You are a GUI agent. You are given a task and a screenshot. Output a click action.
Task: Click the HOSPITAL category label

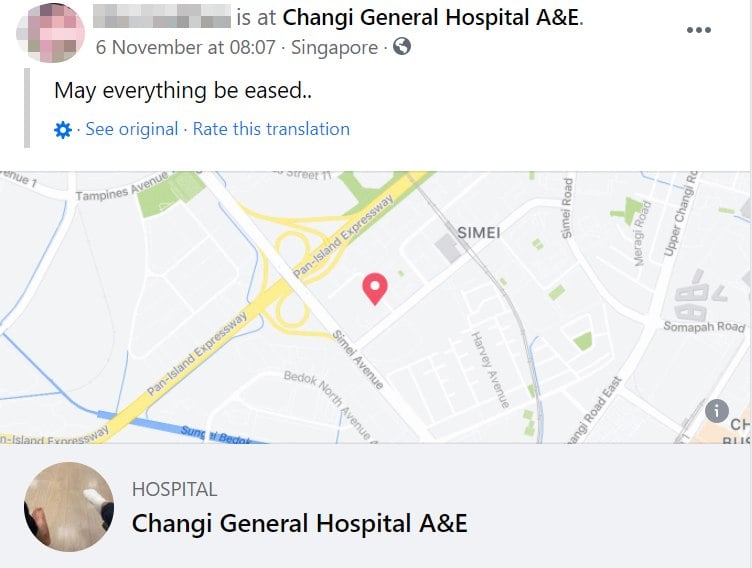point(174,489)
